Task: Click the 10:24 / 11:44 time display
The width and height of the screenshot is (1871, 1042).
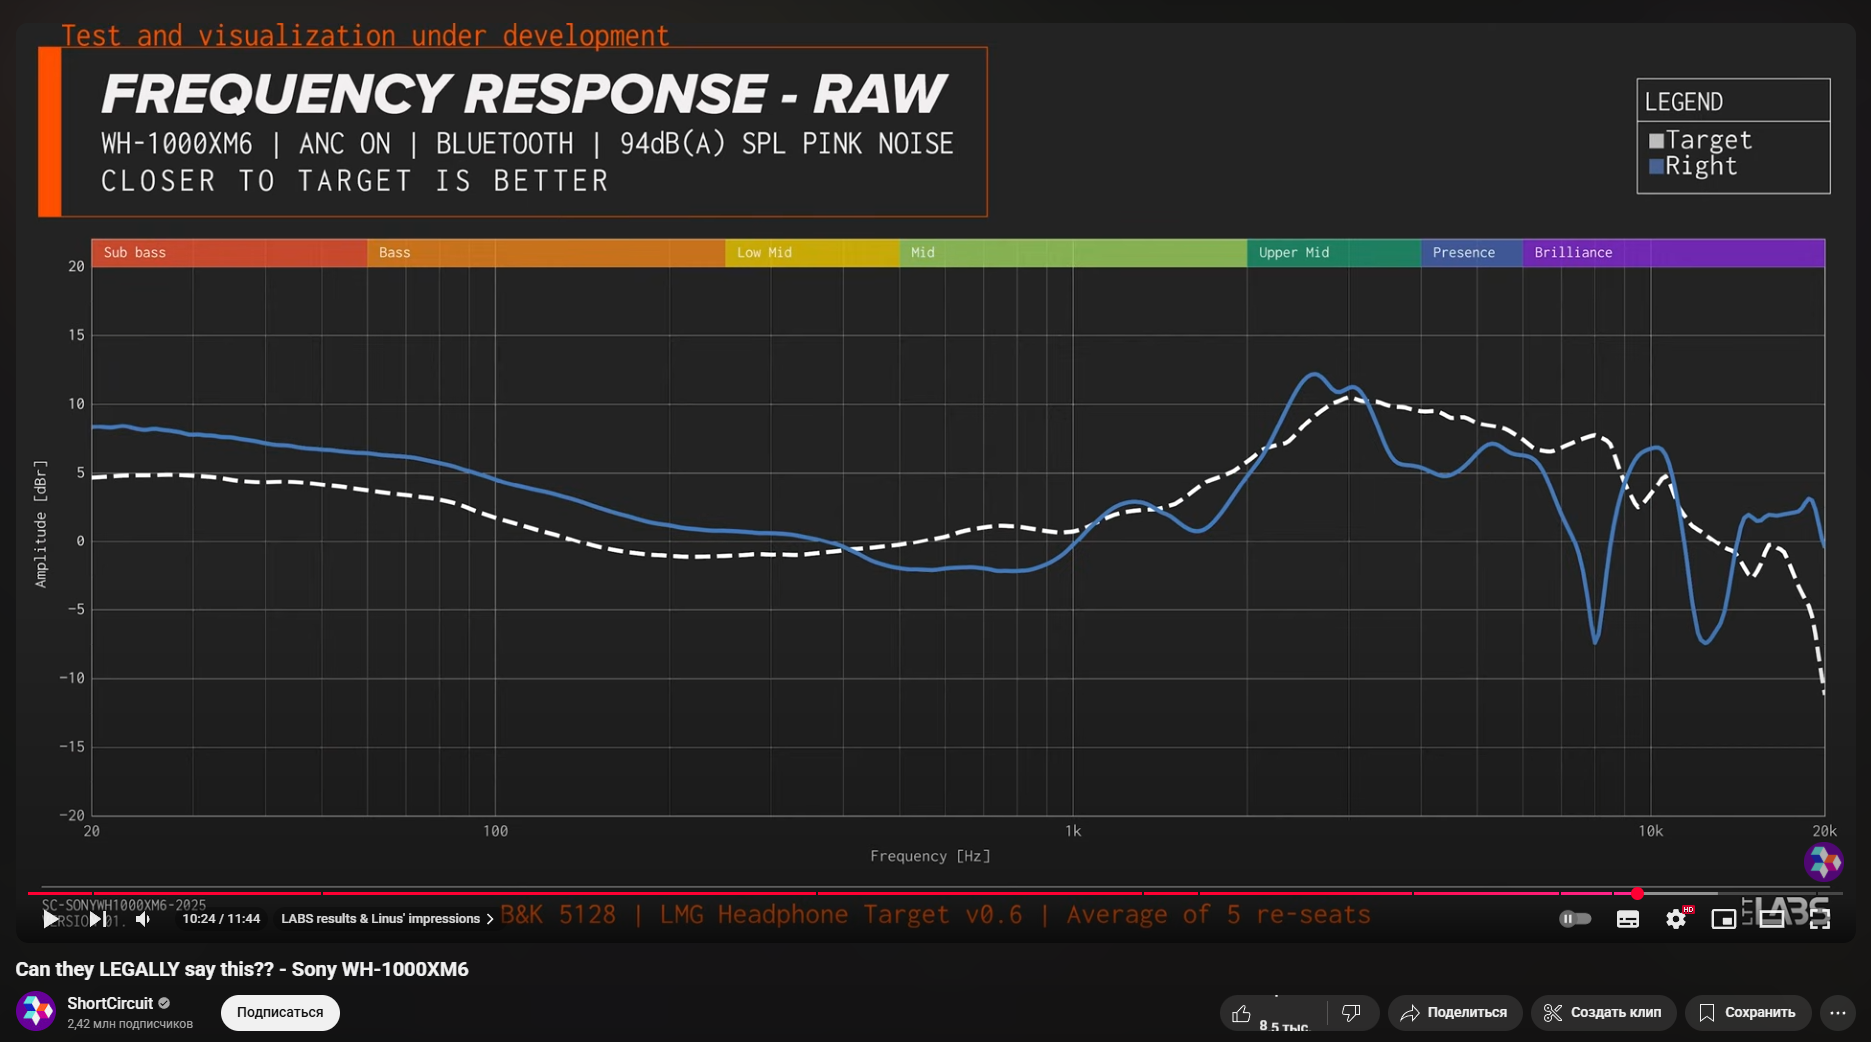Action: pos(221,919)
